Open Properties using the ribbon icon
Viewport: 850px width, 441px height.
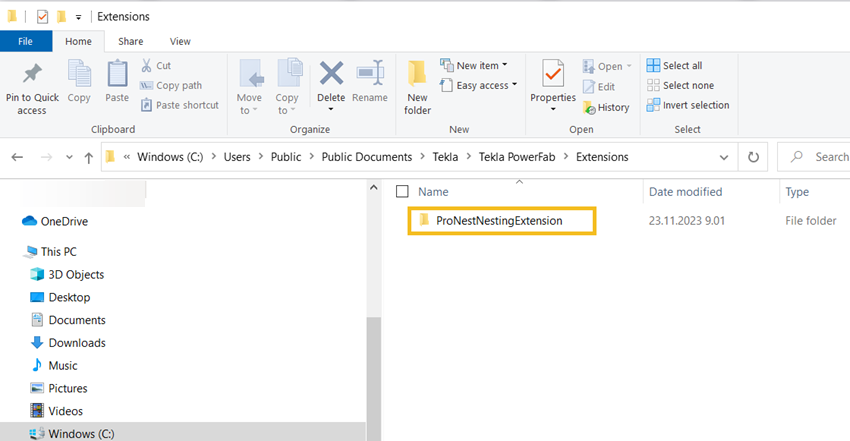553,75
